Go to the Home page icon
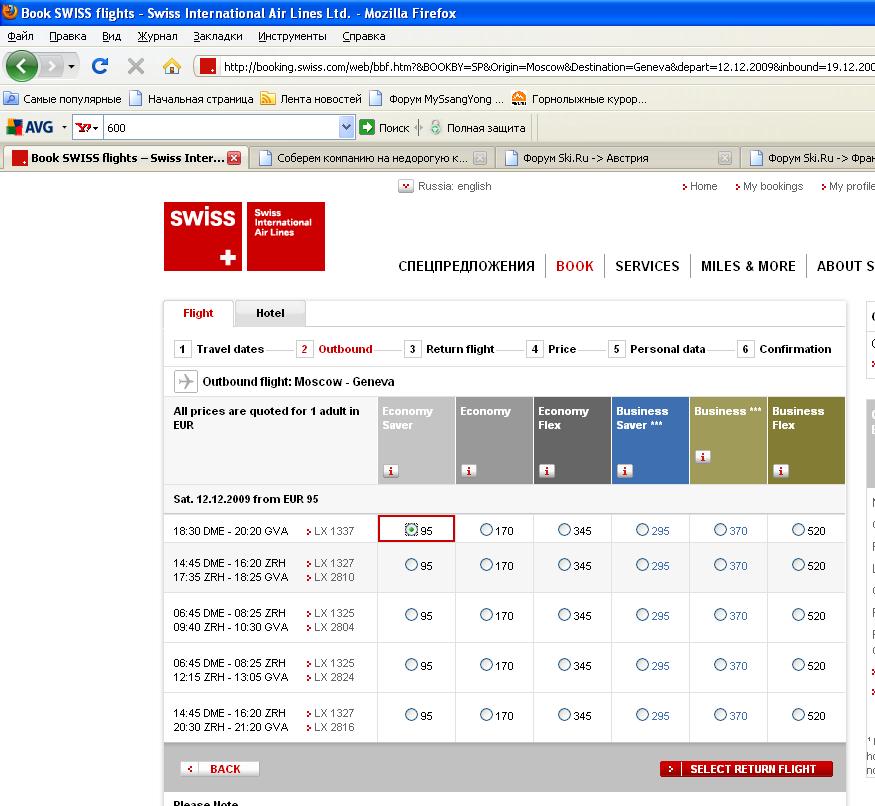 pyautogui.click(x=172, y=66)
